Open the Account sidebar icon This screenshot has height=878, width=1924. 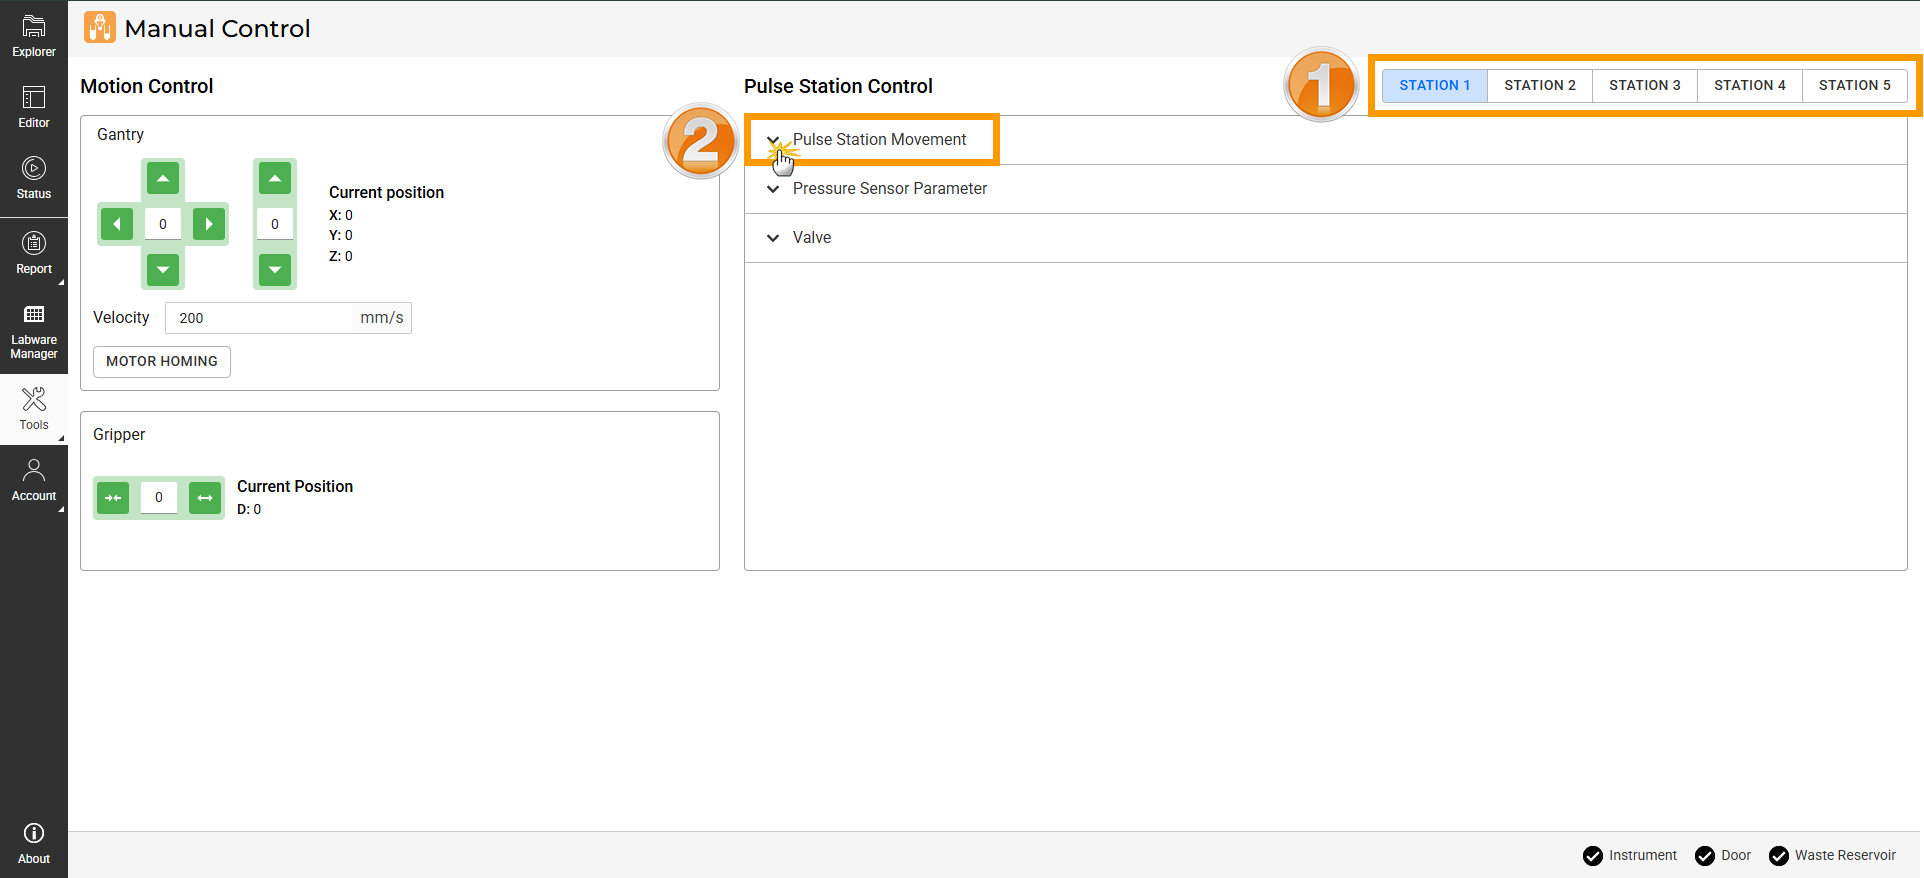(x=34, y=480)
